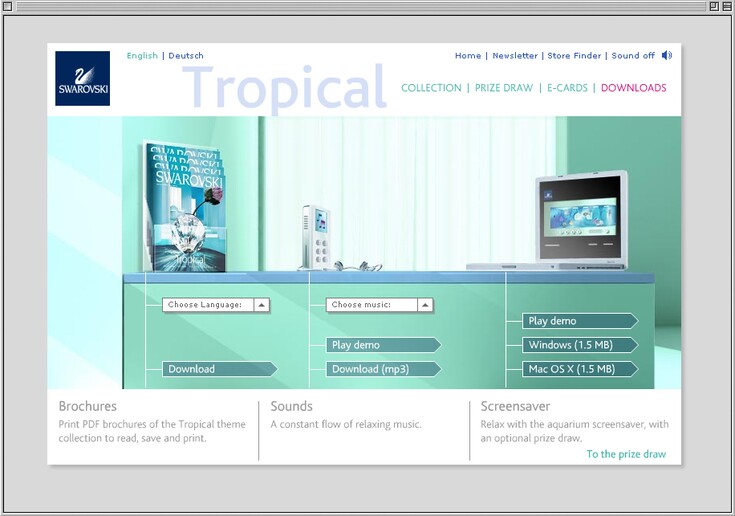Click the Swarovski swan logo

pos(82,78)
